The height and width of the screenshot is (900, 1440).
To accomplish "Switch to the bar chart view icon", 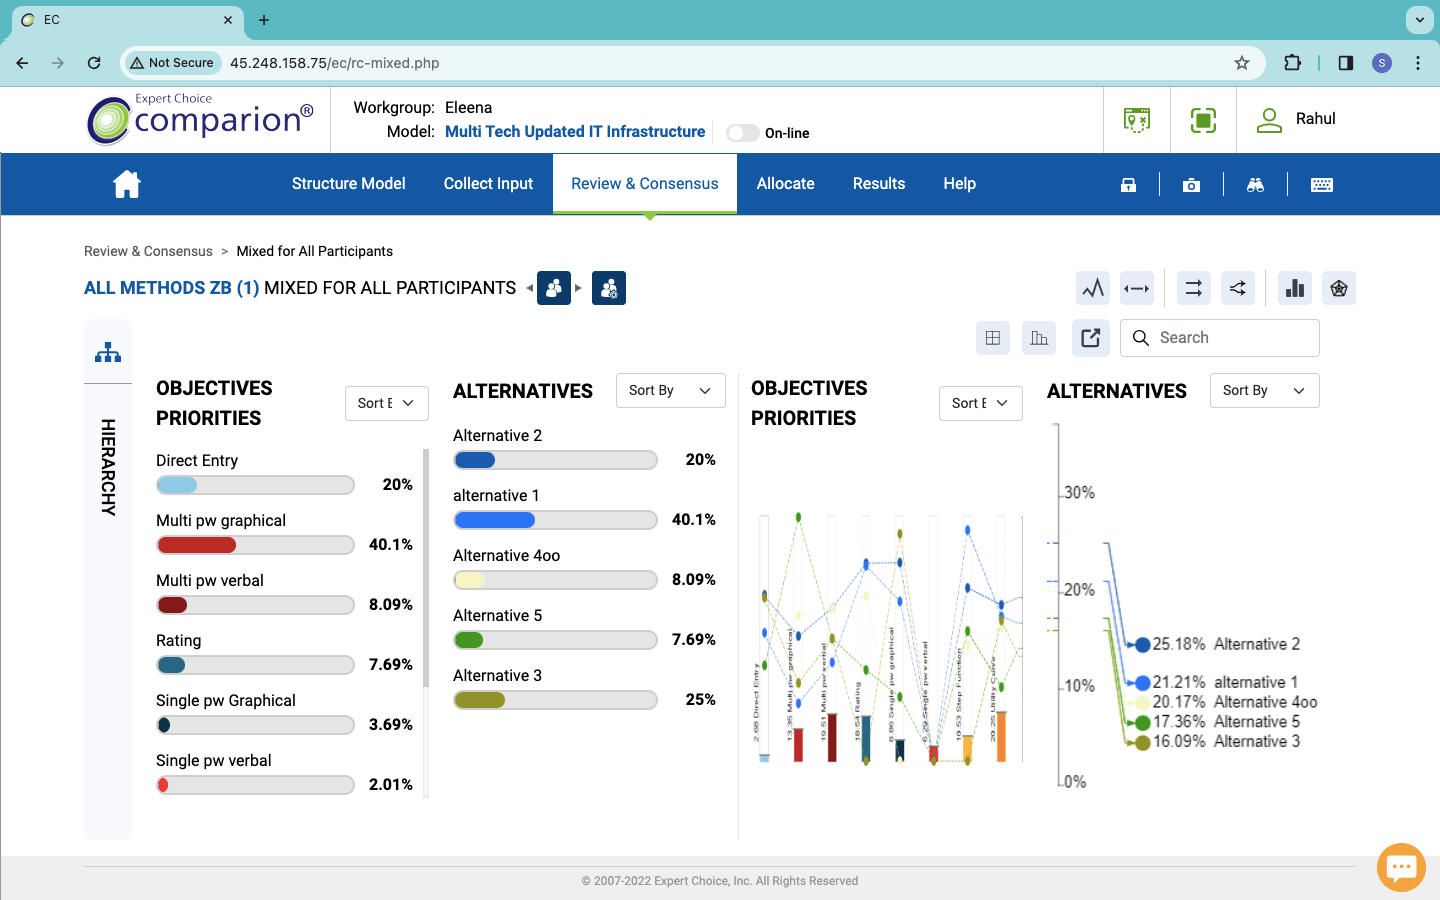I will (1295, 289).
